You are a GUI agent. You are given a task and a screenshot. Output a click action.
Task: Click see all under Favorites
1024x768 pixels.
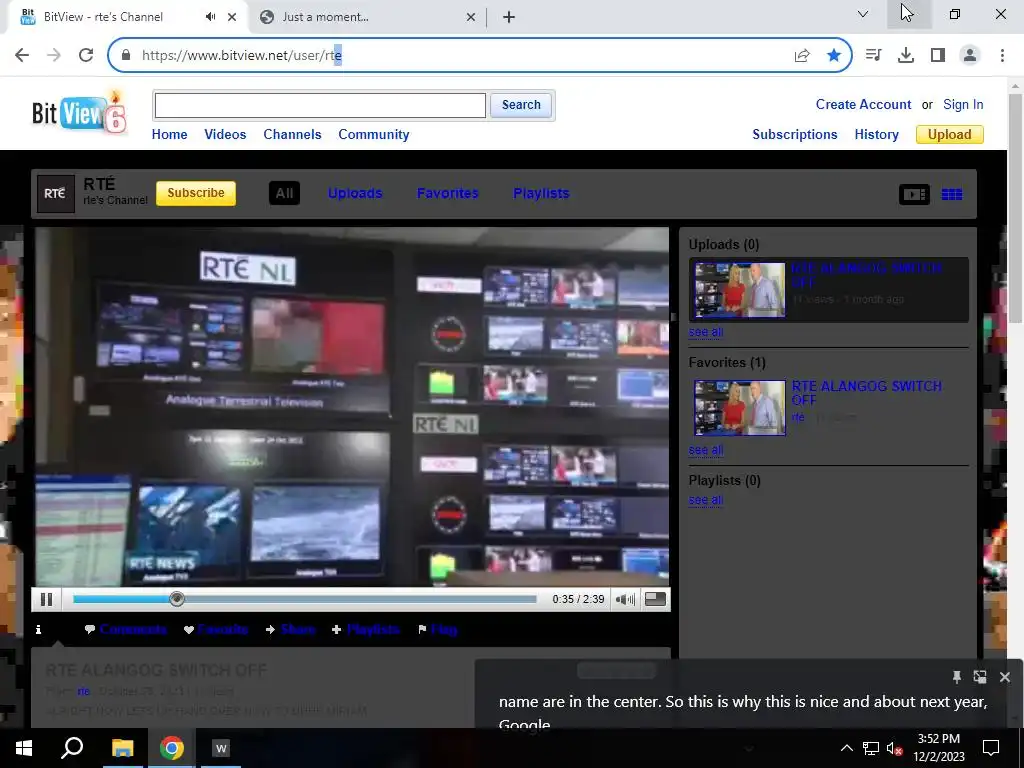[x=705, y=450]
